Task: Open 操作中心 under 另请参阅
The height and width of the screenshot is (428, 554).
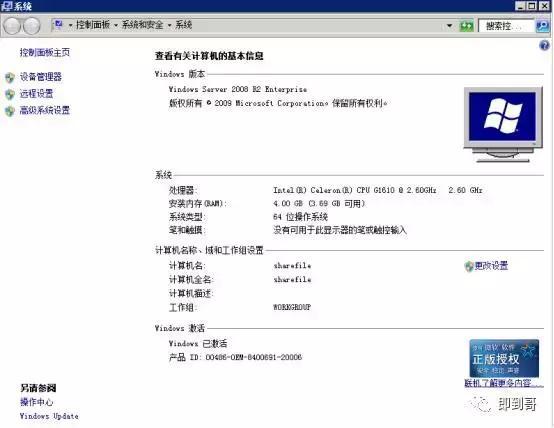Action: pyautogui.click(x=36, y=402)
